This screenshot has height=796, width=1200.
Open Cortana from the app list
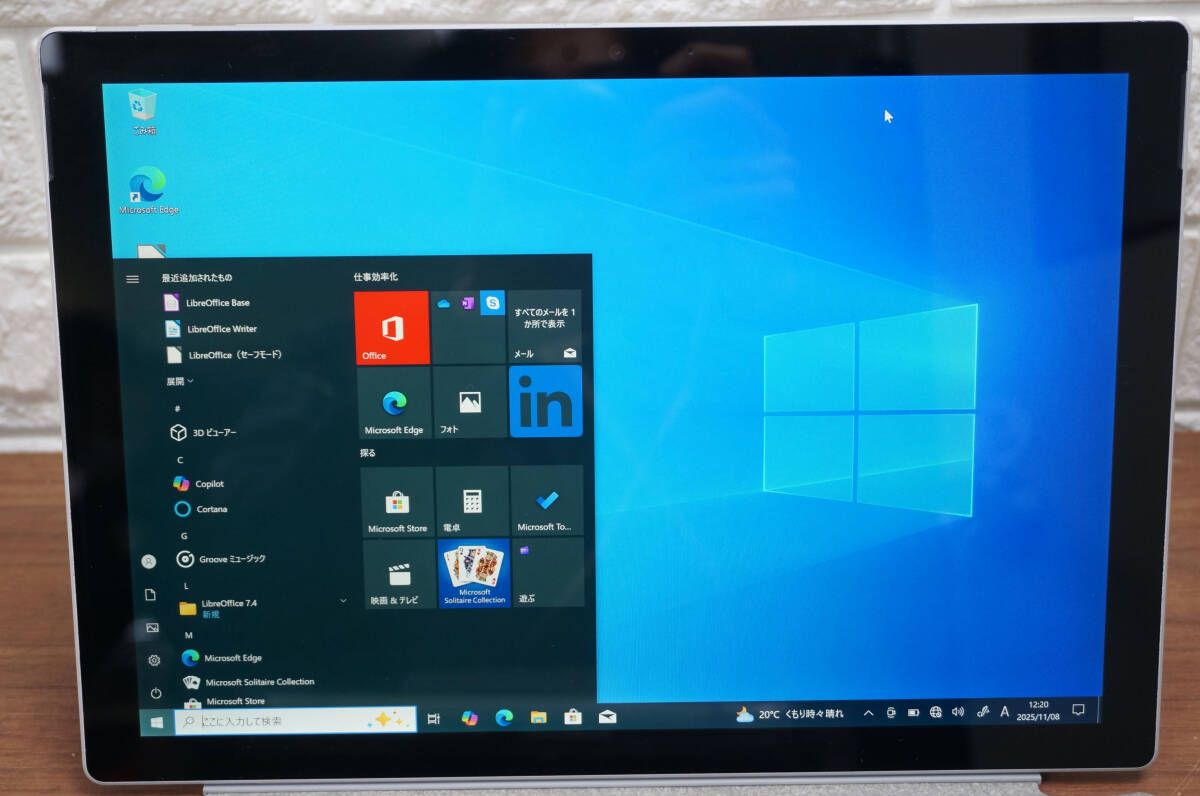[200, 509]
